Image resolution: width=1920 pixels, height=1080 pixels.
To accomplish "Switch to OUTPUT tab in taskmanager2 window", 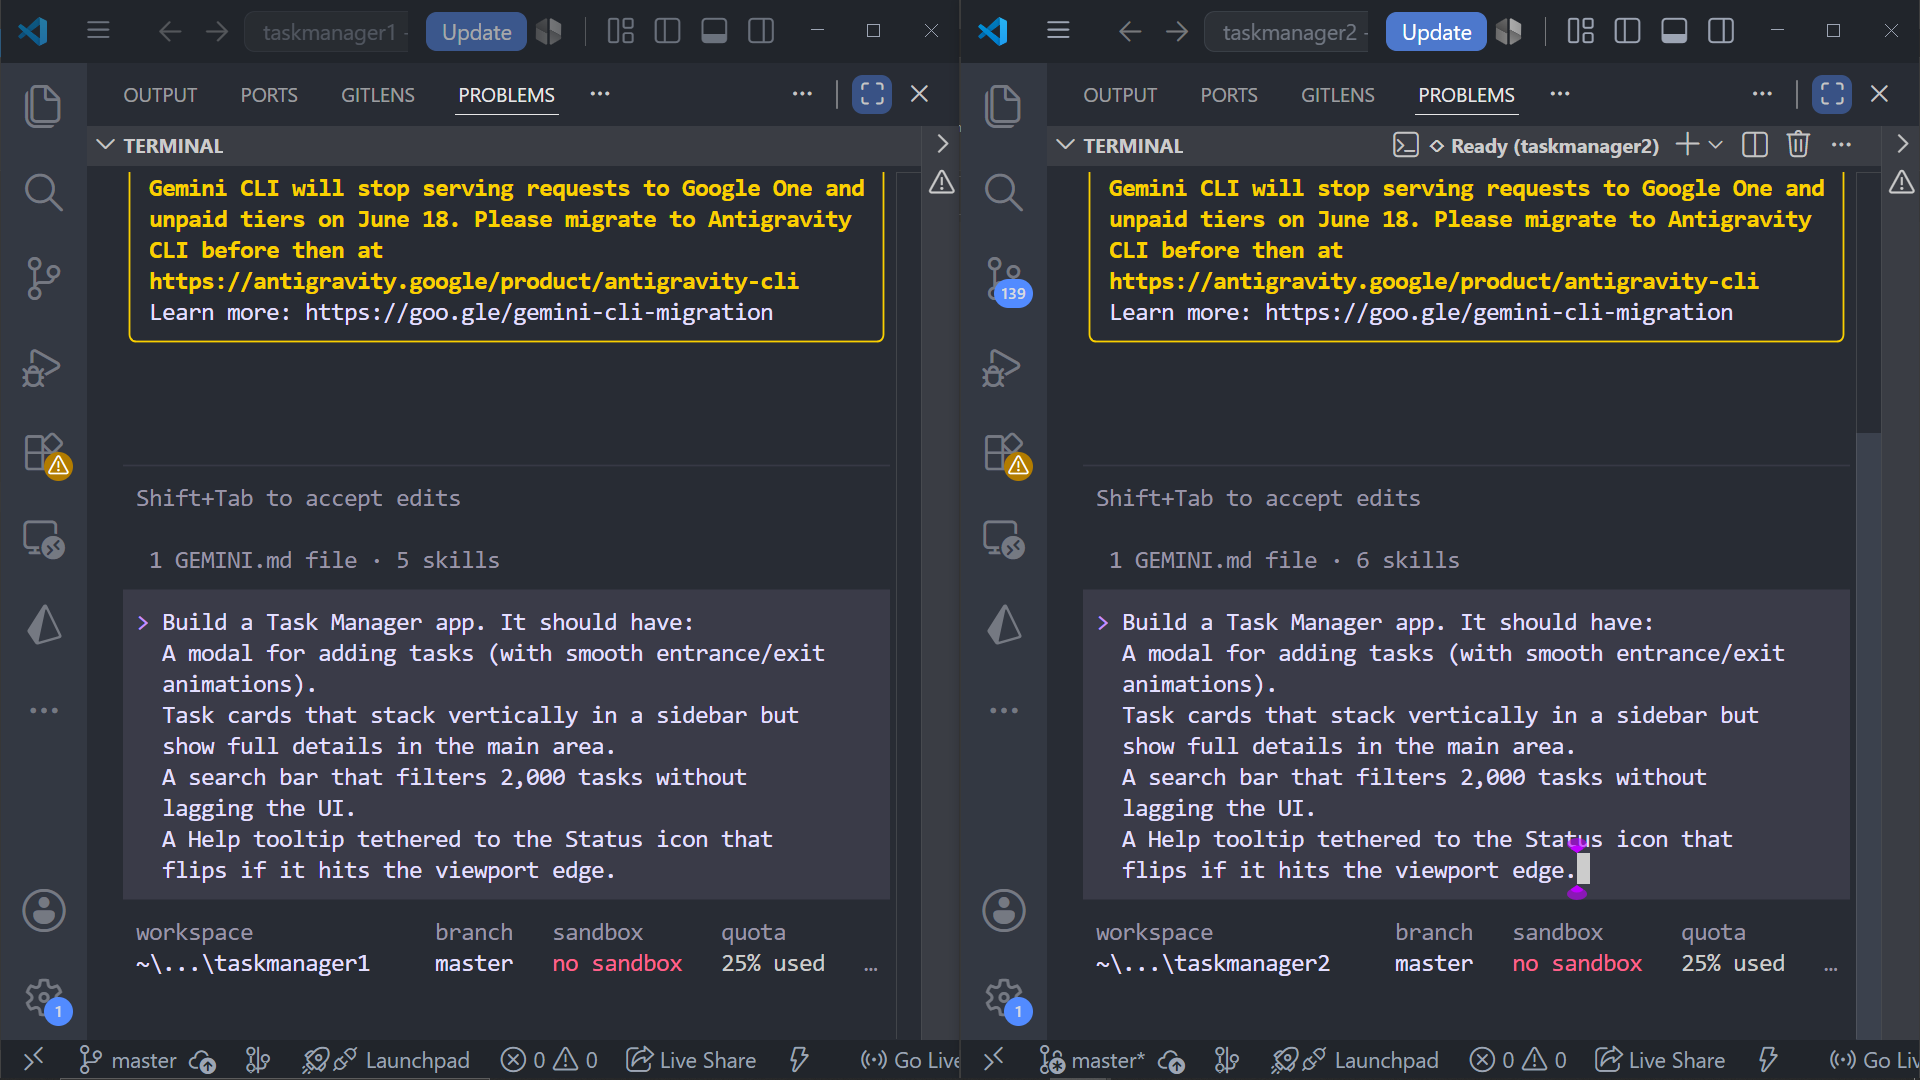I will click(1120, 95).
